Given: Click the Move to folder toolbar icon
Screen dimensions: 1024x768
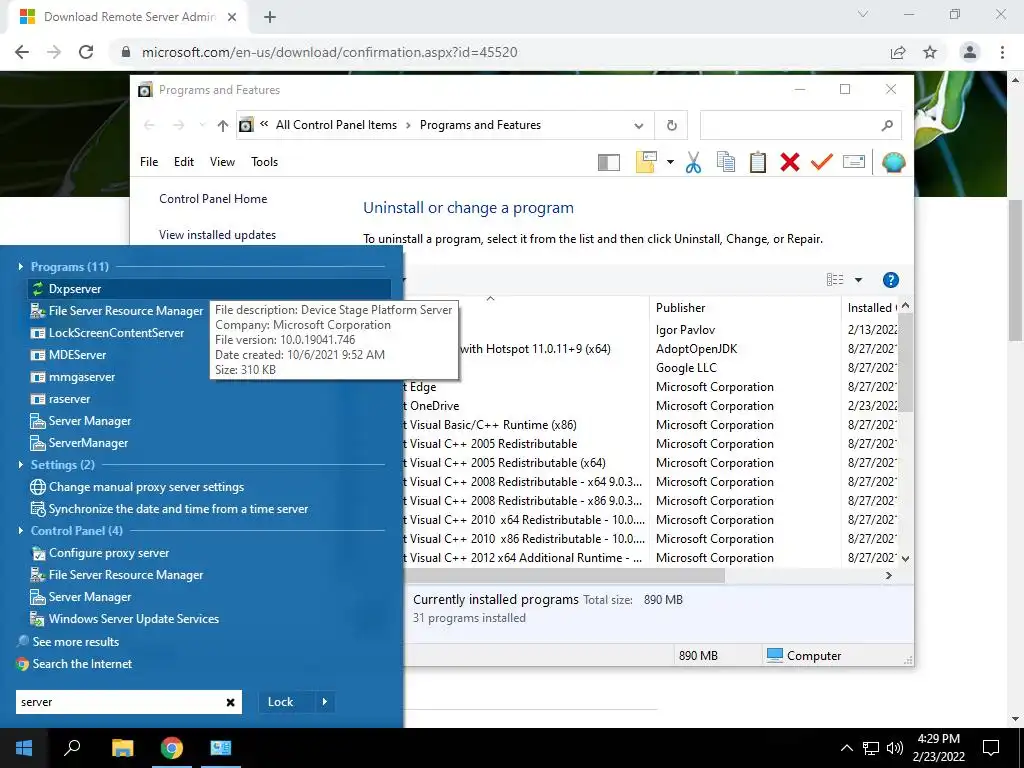Looking at the screenshot, I should tap(646, 162).
